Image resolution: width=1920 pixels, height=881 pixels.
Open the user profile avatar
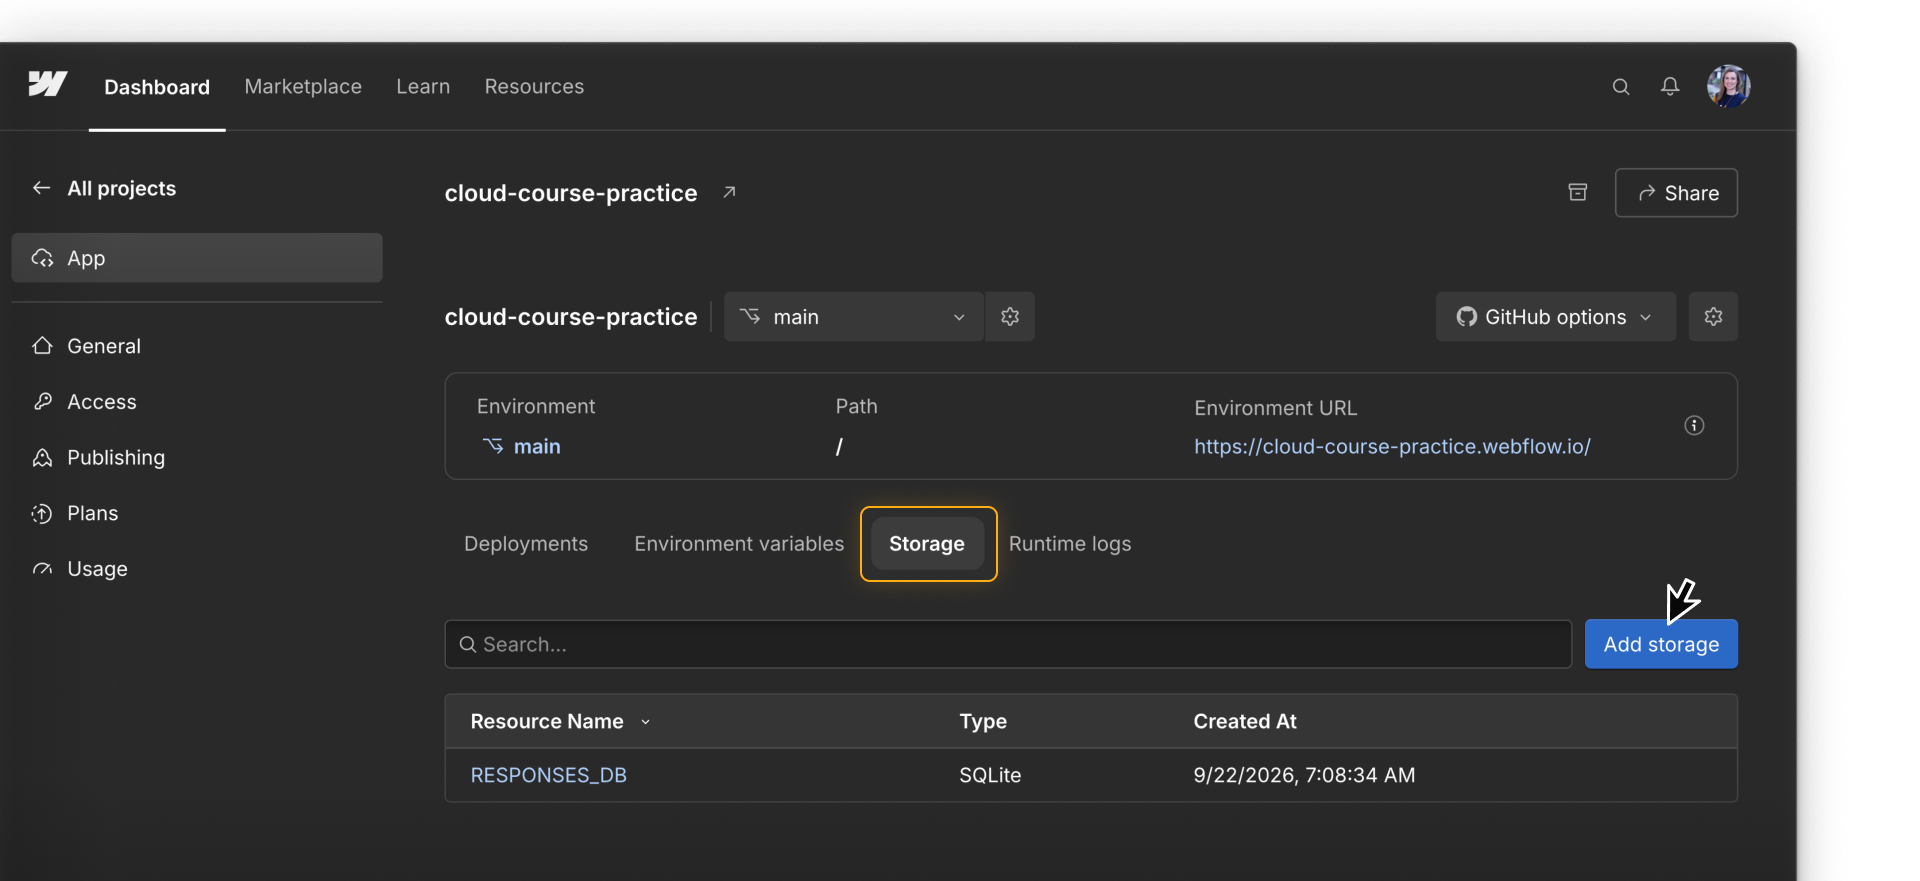pyautogui.click(x=1728, y=86)
